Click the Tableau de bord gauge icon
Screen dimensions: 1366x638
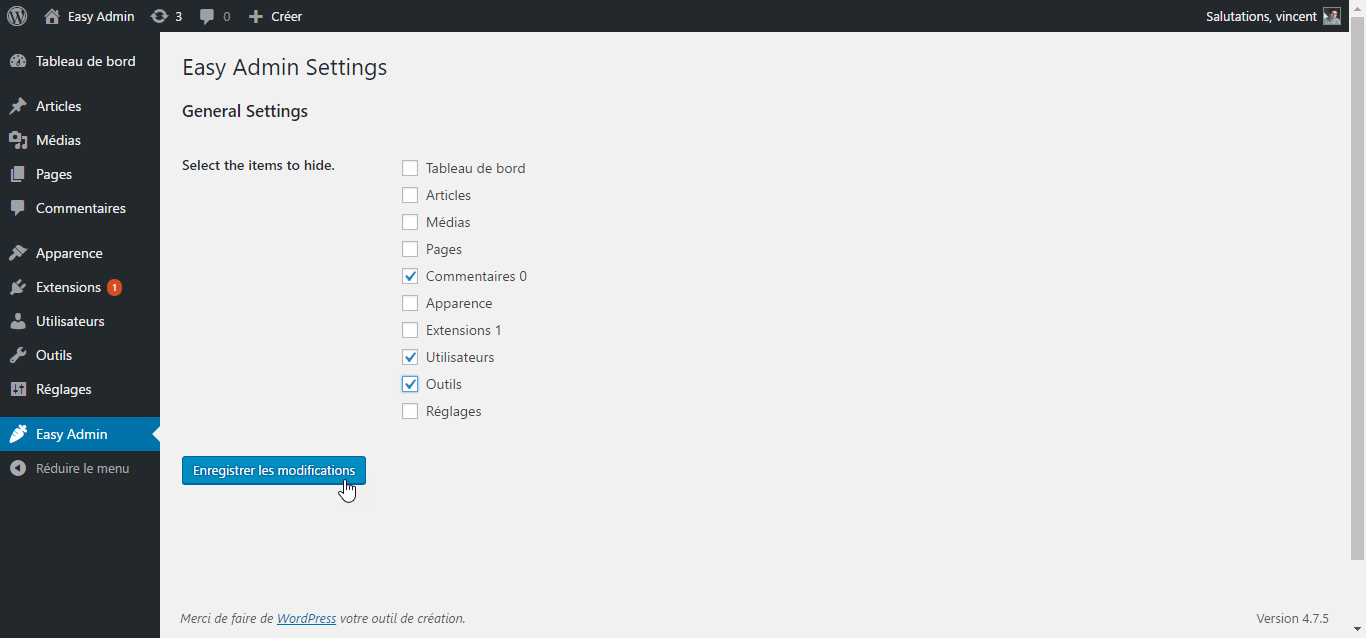click(18, 61)
